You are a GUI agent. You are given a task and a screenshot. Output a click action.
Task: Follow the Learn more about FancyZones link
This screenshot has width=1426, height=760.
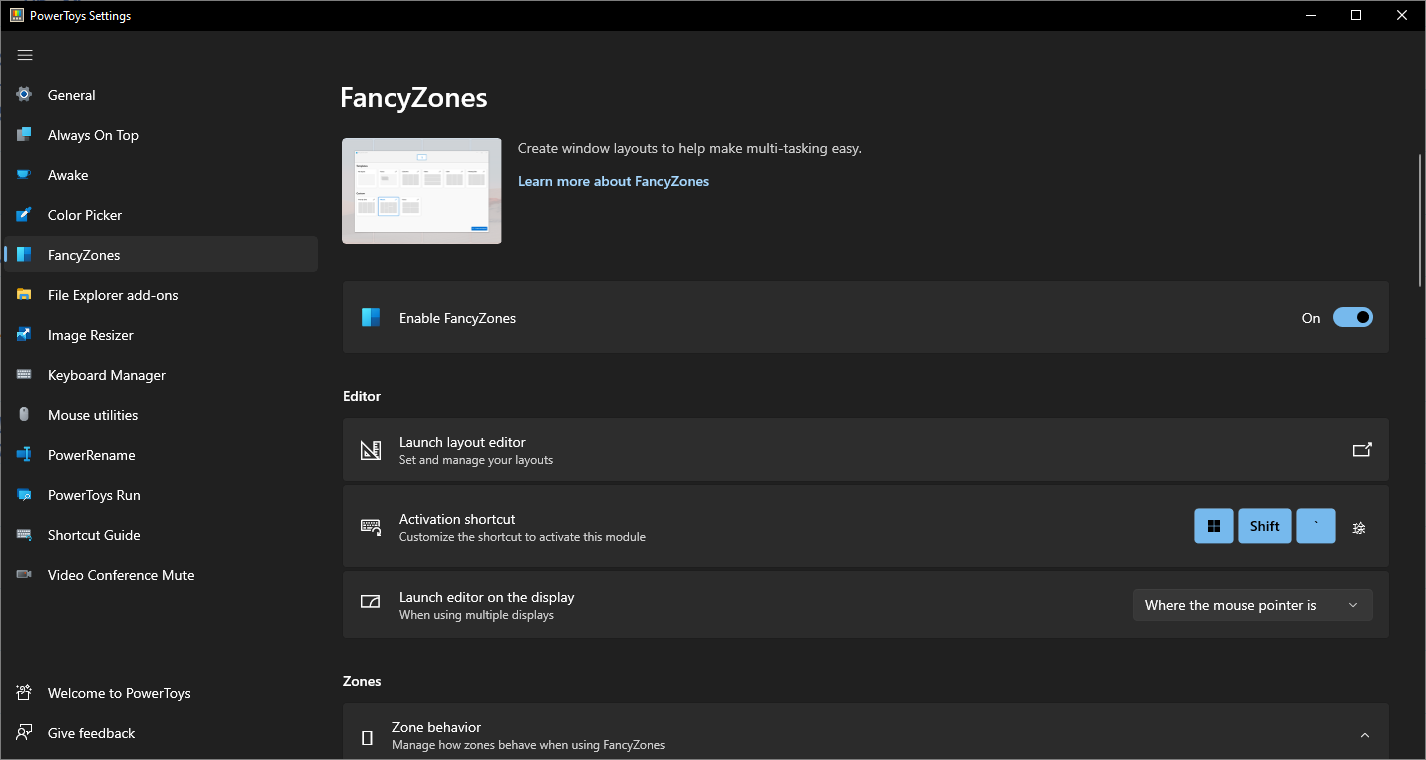point(613,181)
